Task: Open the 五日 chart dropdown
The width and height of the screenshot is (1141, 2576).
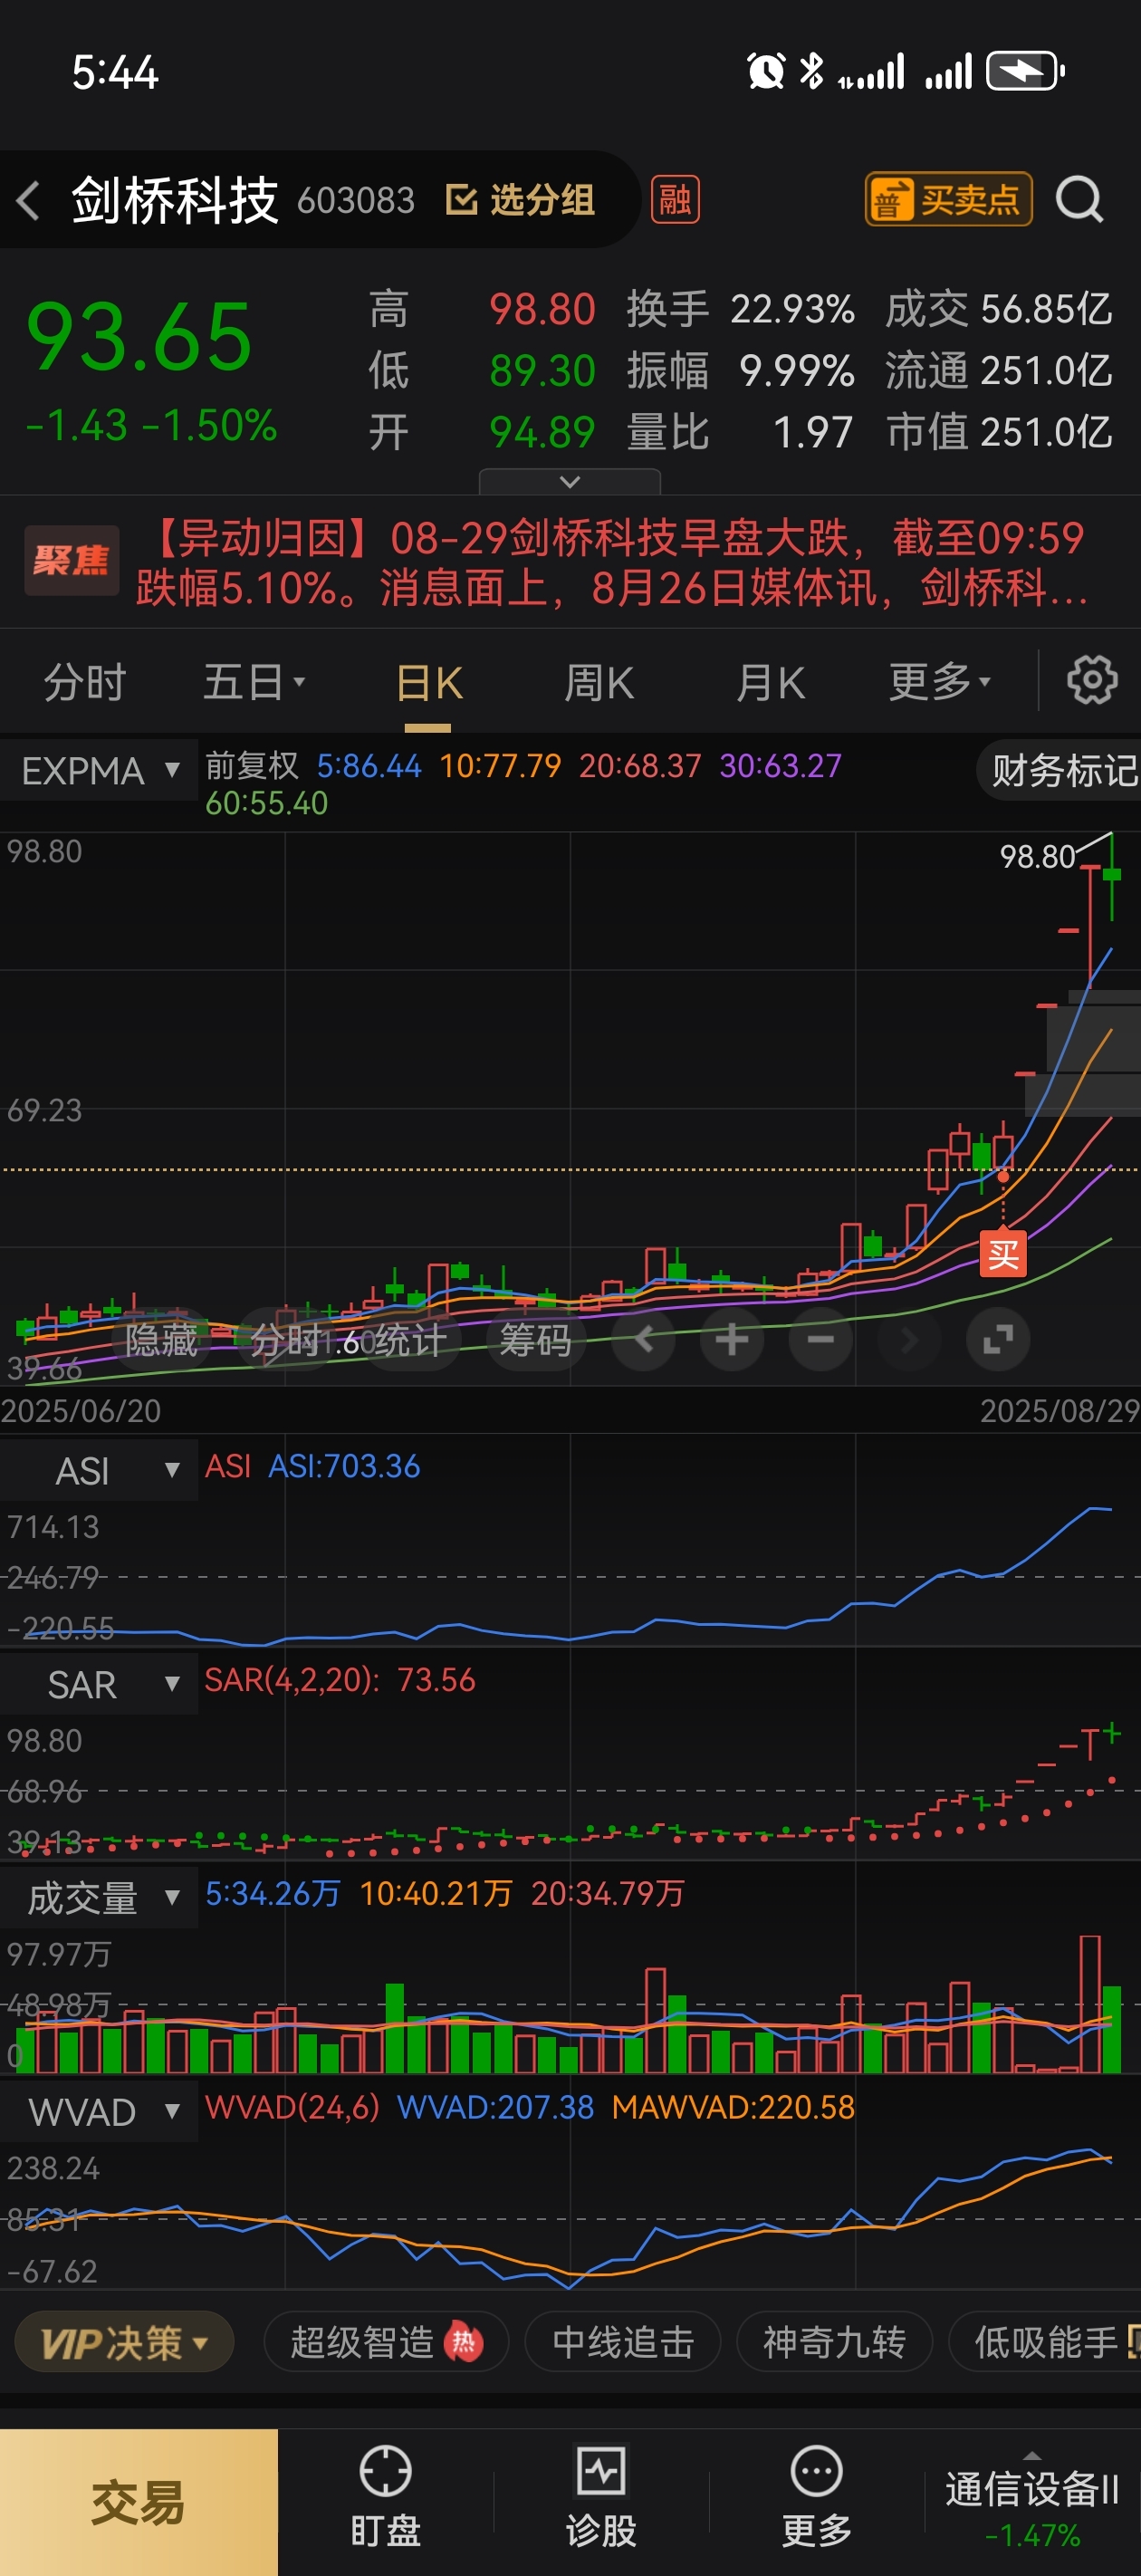Action: point(253,683)
